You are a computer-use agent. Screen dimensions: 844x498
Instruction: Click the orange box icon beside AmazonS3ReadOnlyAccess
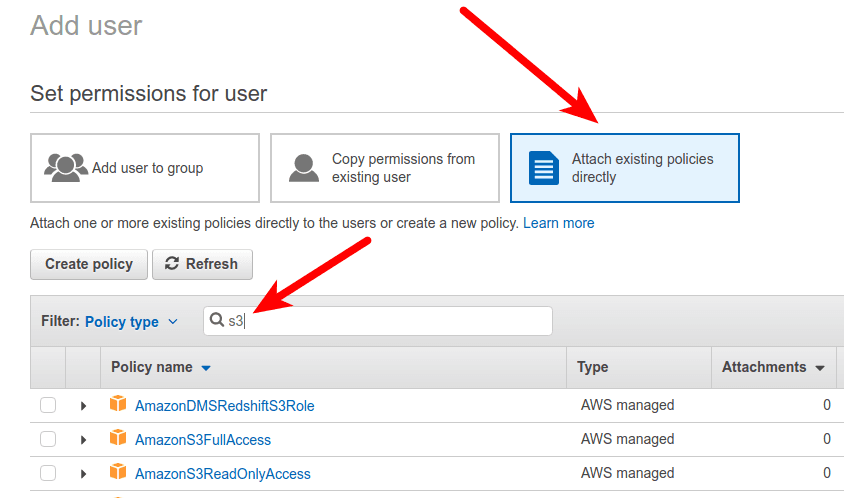[x=118, y=471]
